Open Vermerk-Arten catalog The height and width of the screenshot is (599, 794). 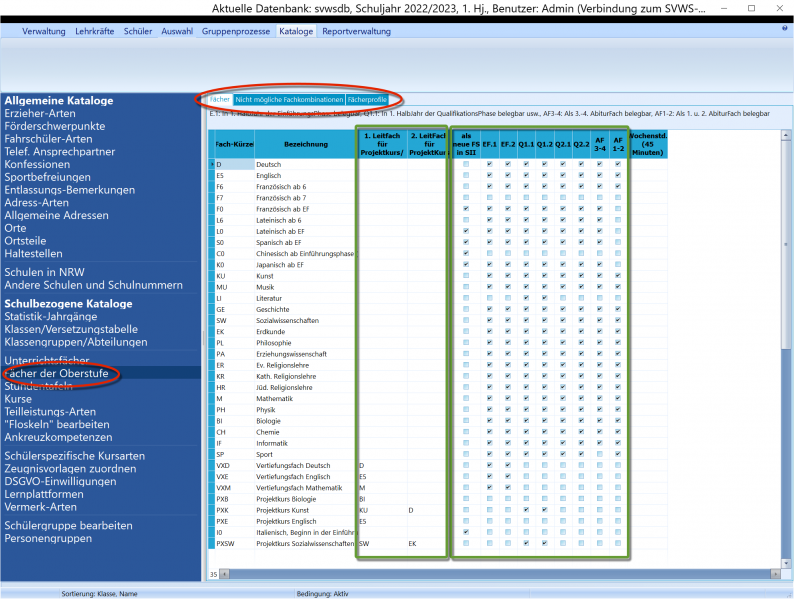[x=41, y=507]
